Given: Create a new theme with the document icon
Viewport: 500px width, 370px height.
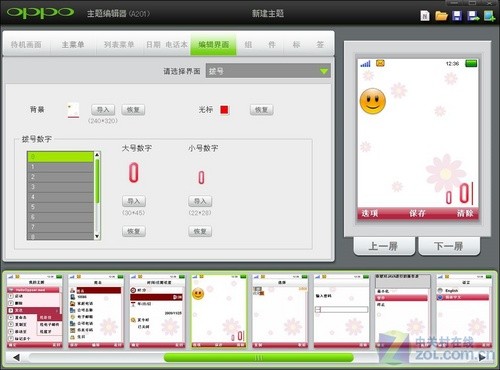Looking at the screenshot, I should pos(425,15).
